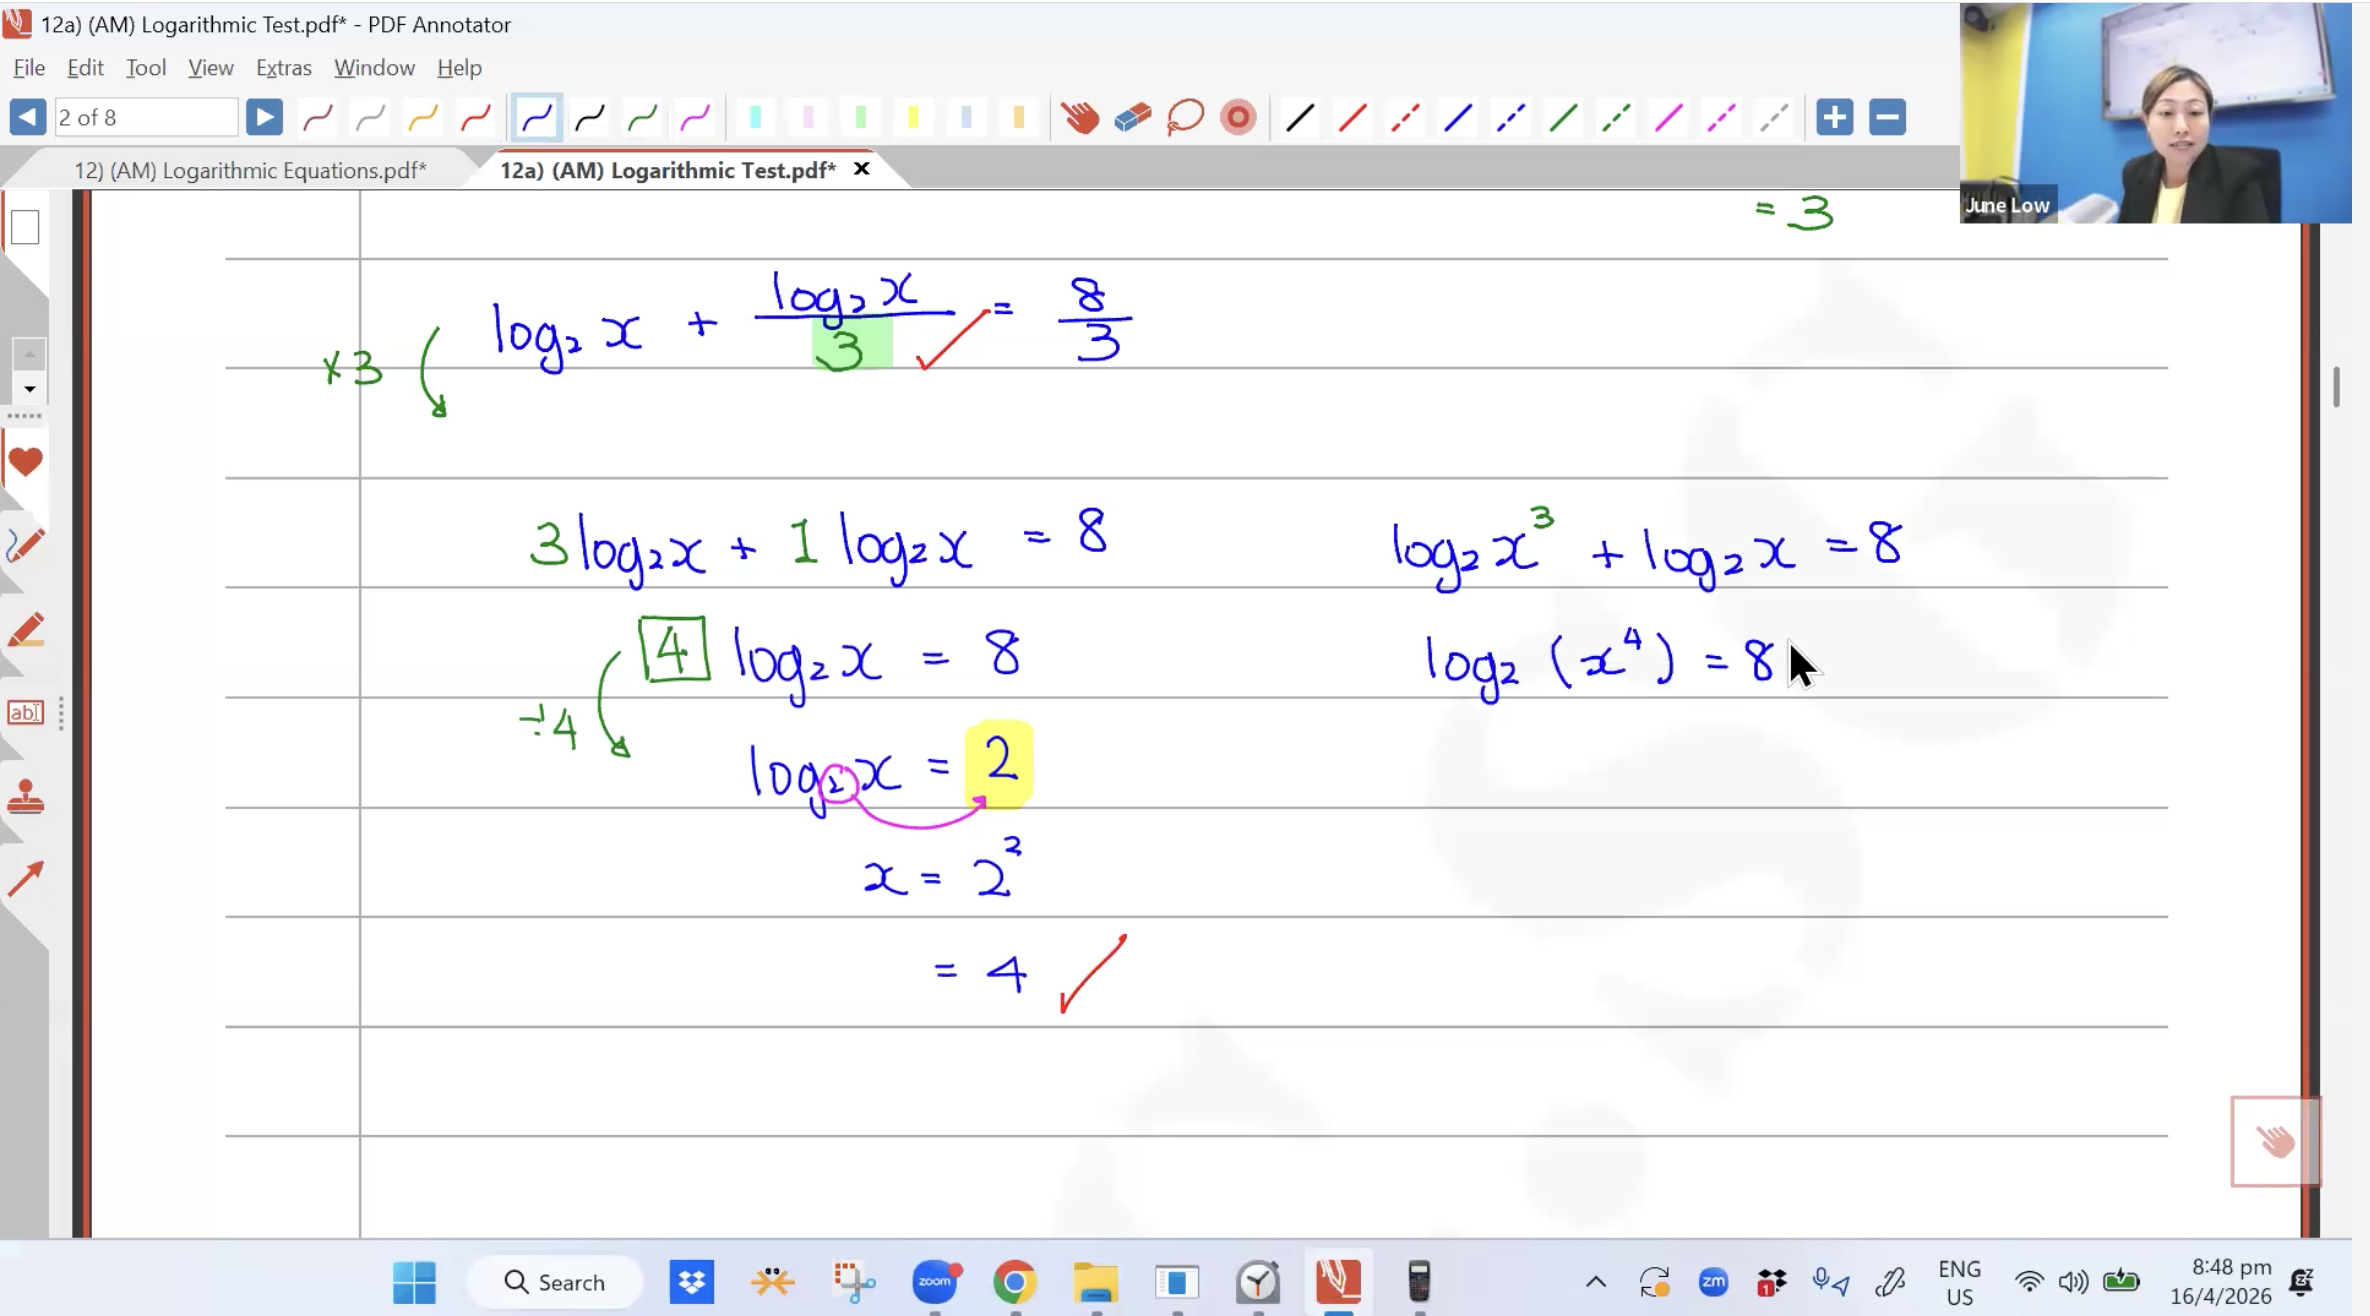Open the Text tool sidebar tab
2370x1316 pixels.
coord(25,713)
